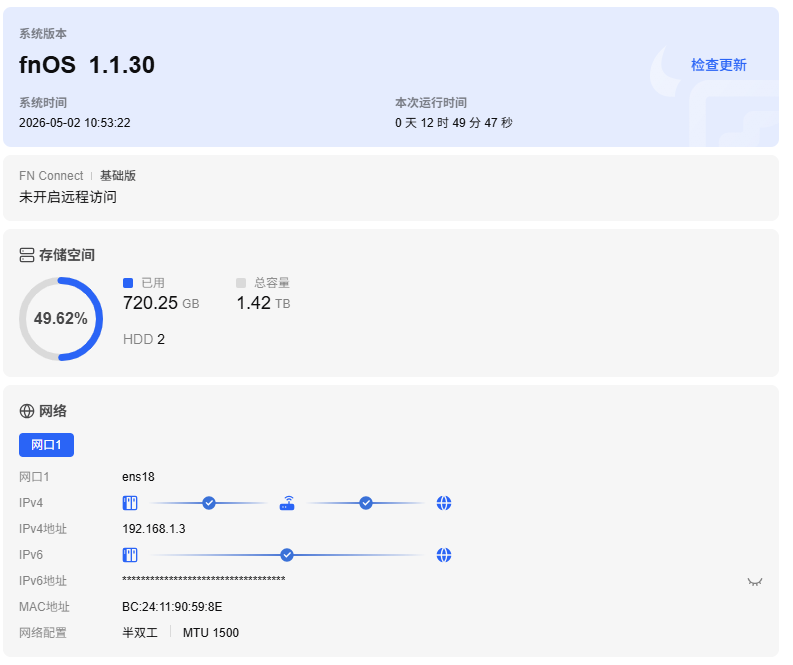
Task: Click the system time 2026-05-02 10:53:22
Action: (x=74, y=123)
